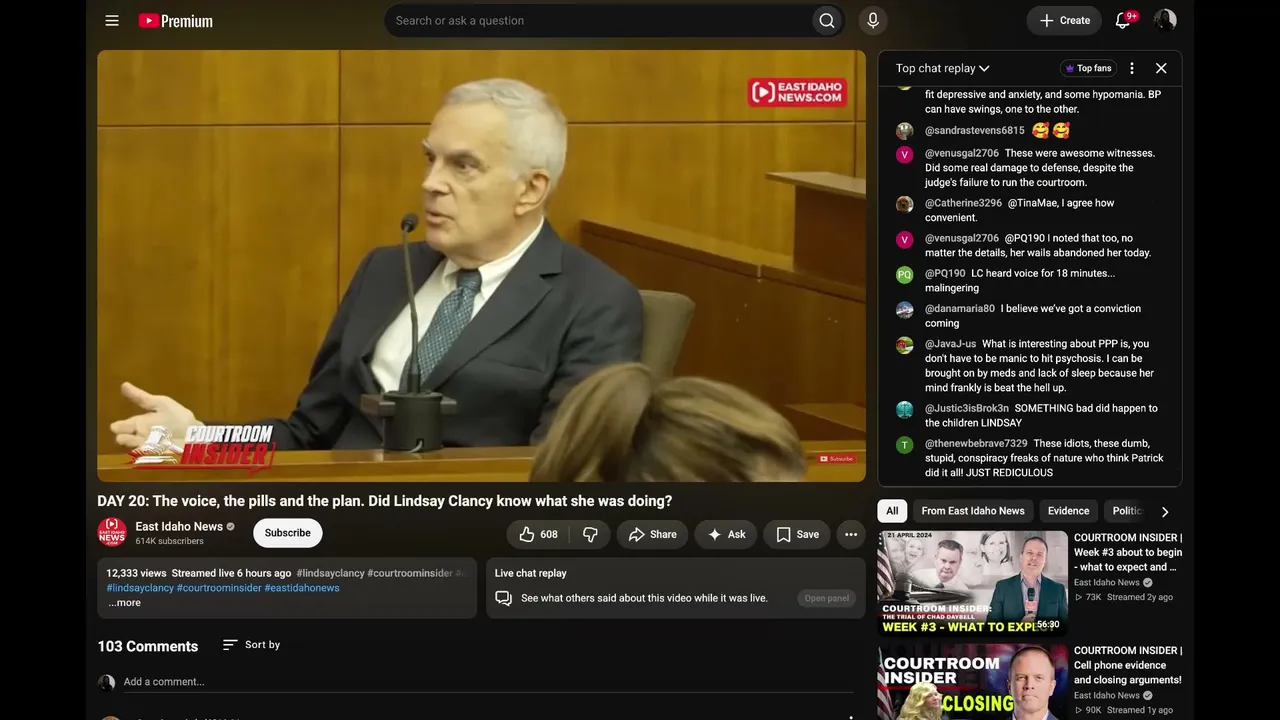Go to YouTube Premium home logo
Image resolution: width=1280 pixels, height=720 pixels.
click(176, 21)
